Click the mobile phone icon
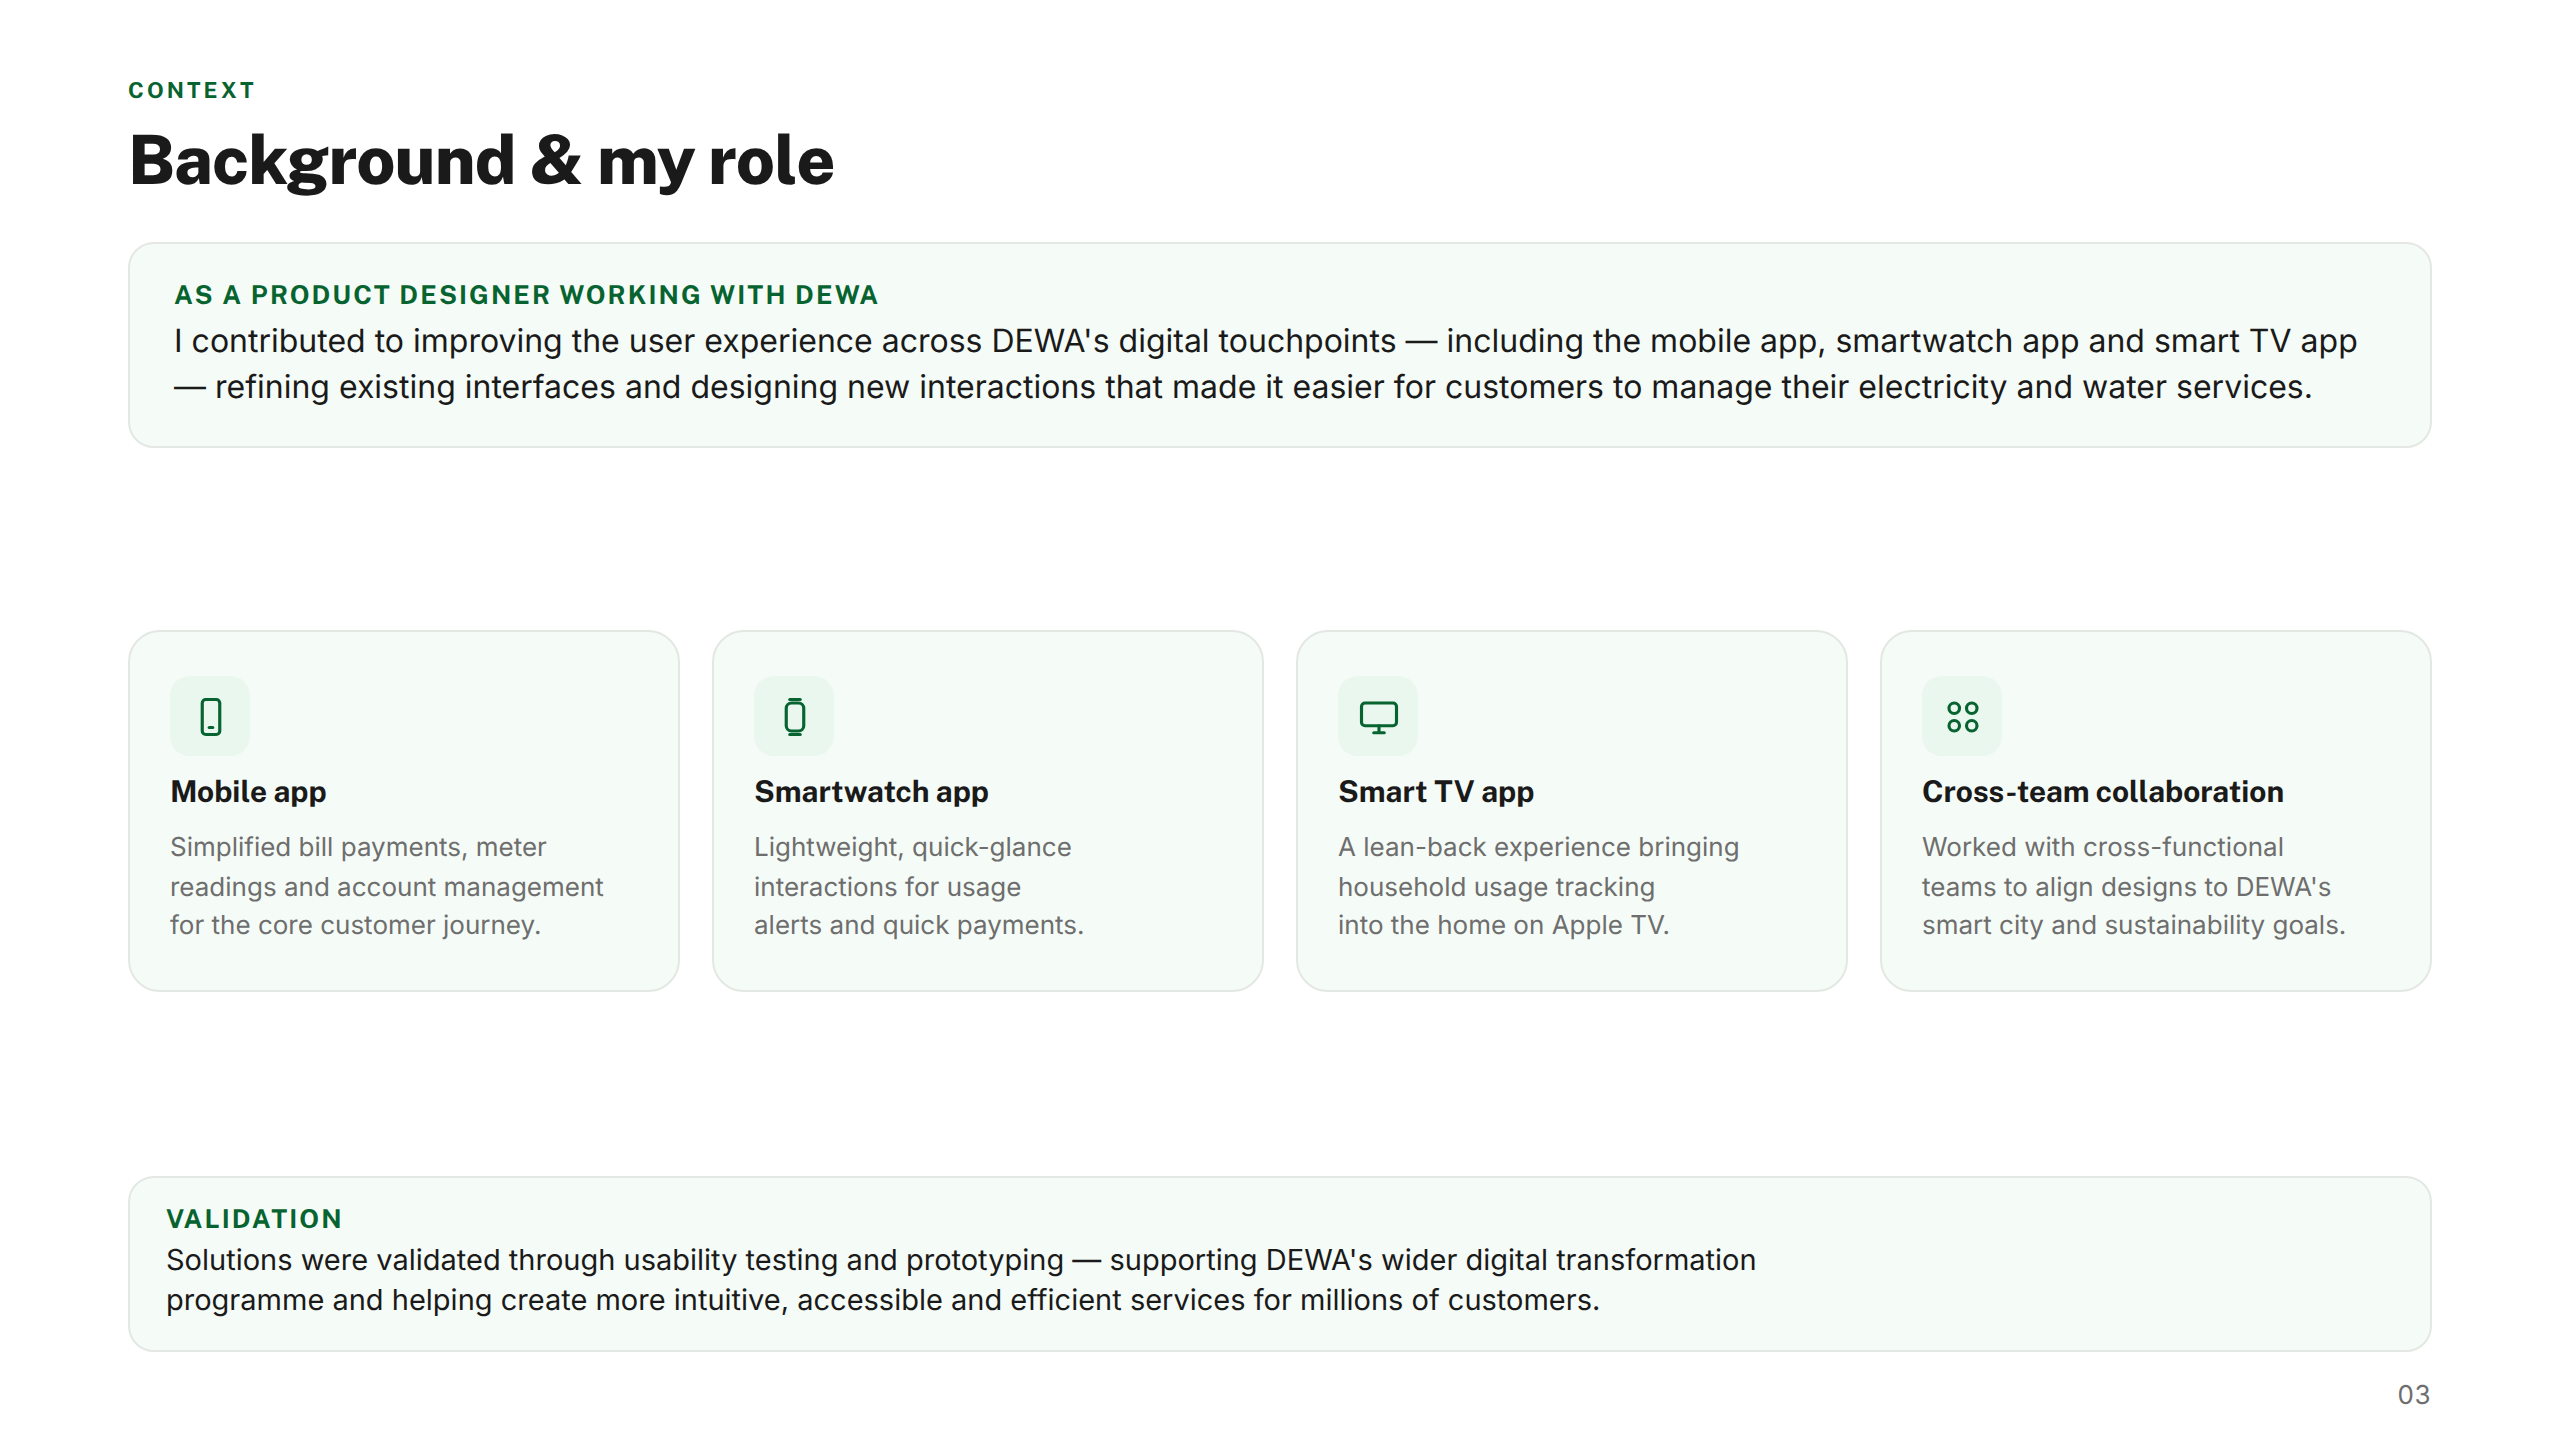Image resolution: width=2560 pixels, height=1440 pixels. coord(210,716)
